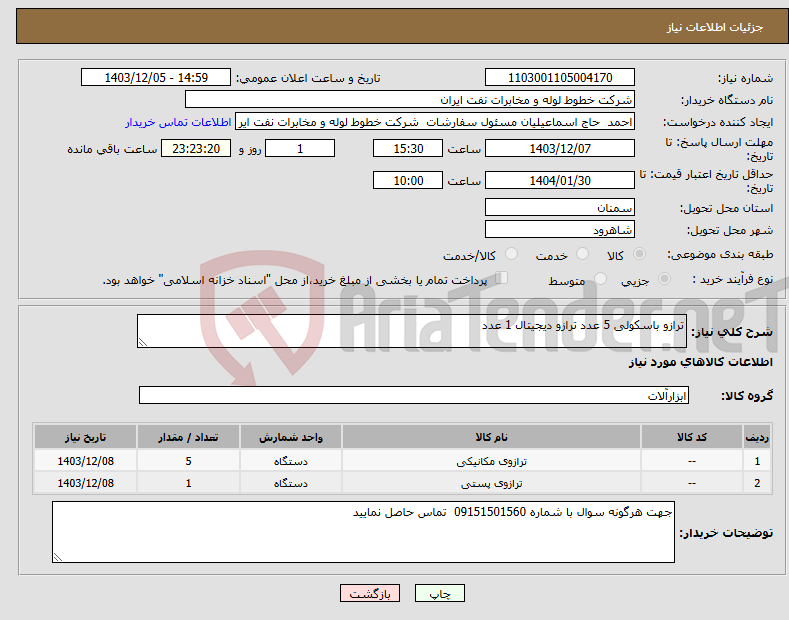789x620 pixels.
Task: Select the خدمت radio button
Action: (x=582, y=254)
